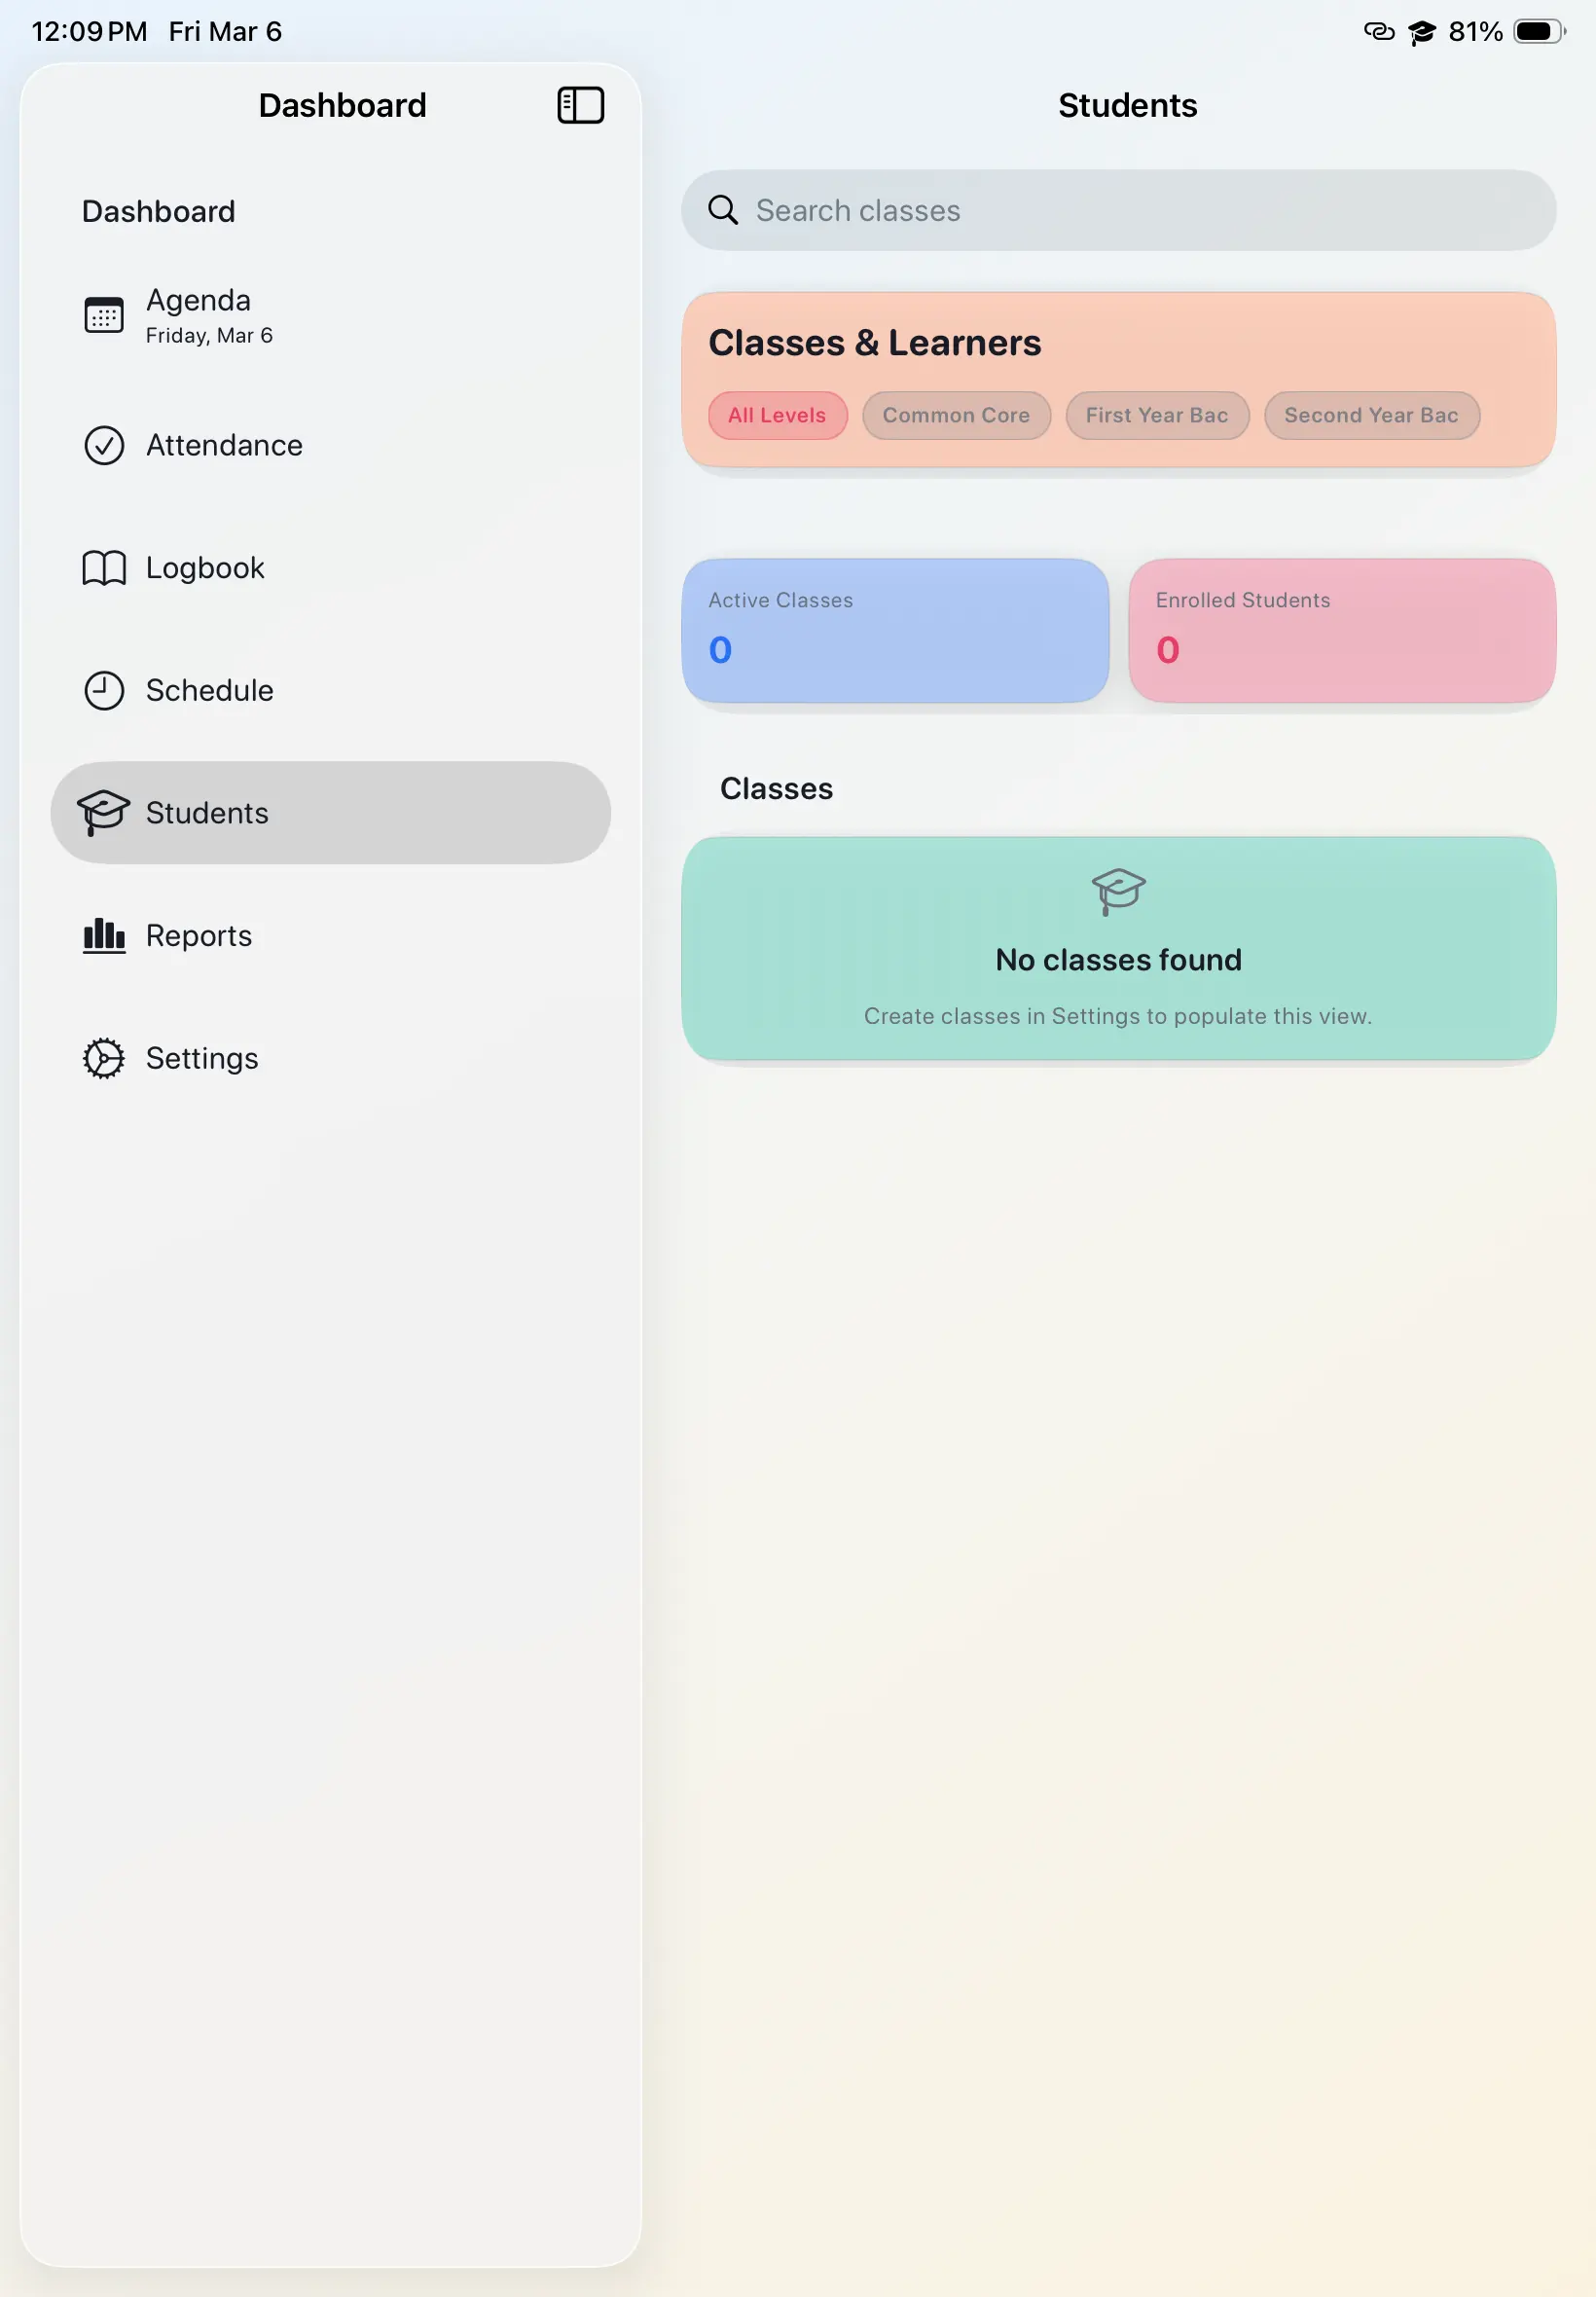
Task: Toggle the sidebar collapse icon
Action: click(x=580, y=105)
